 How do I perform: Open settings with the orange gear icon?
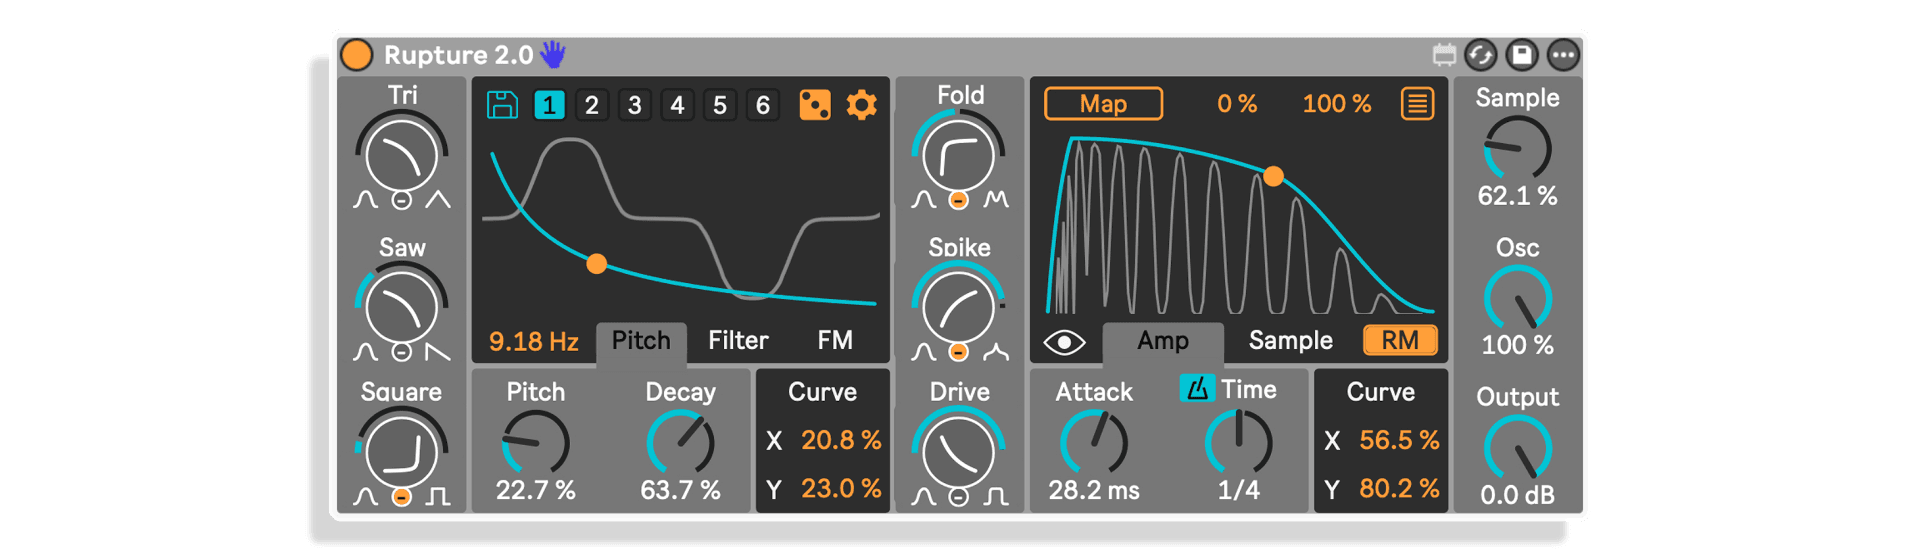pyautogui.click(x=861, y=105)
